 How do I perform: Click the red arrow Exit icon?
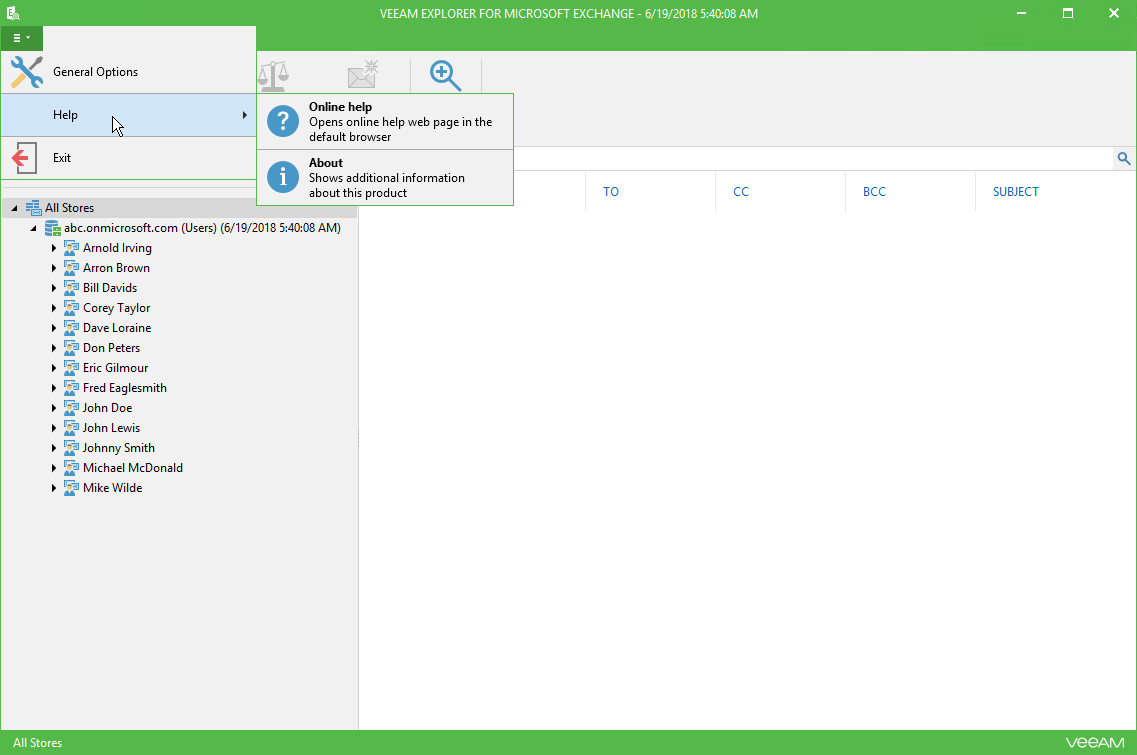point(24,157)
